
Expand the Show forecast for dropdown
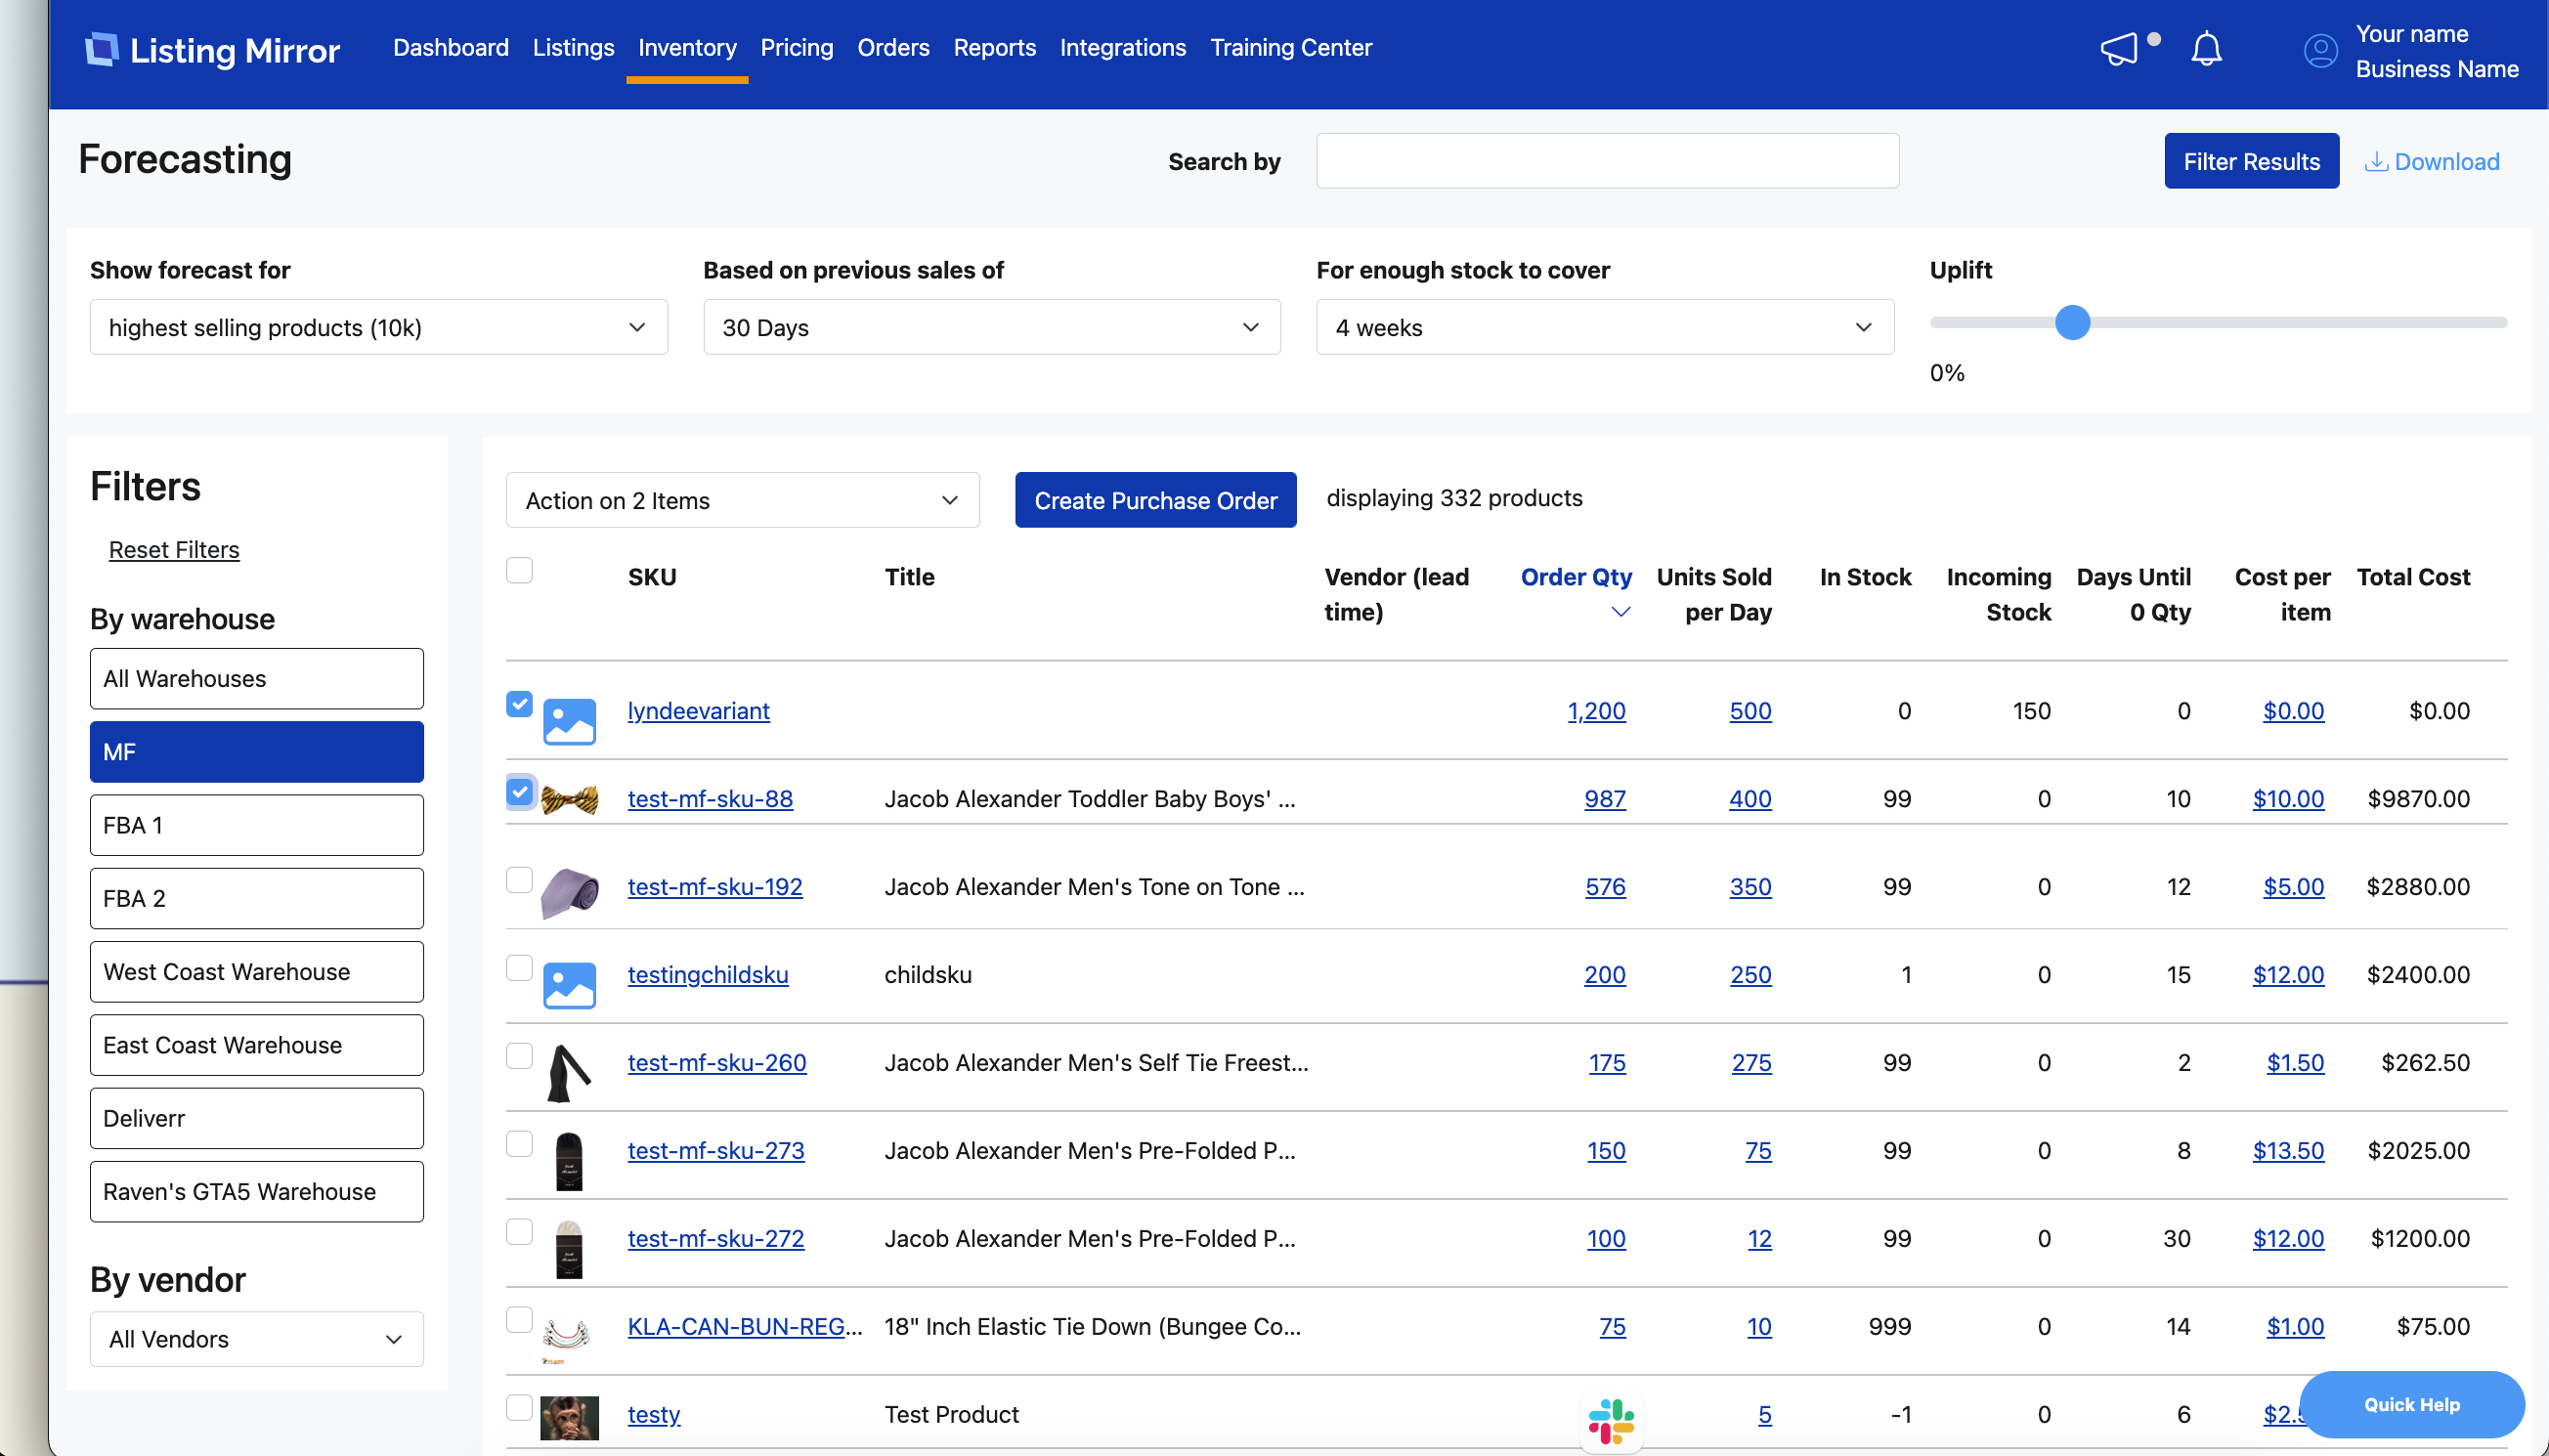(378, 327)
